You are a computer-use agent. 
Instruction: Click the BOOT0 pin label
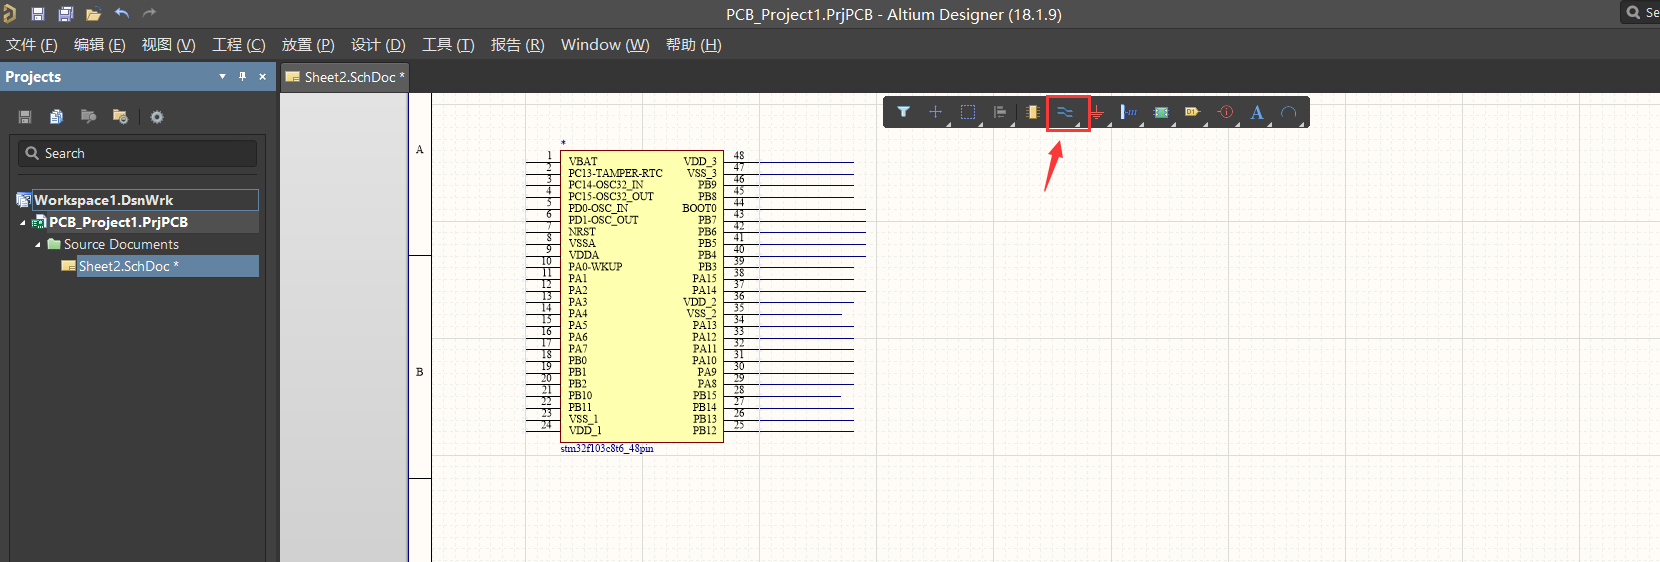click(699, 208)
